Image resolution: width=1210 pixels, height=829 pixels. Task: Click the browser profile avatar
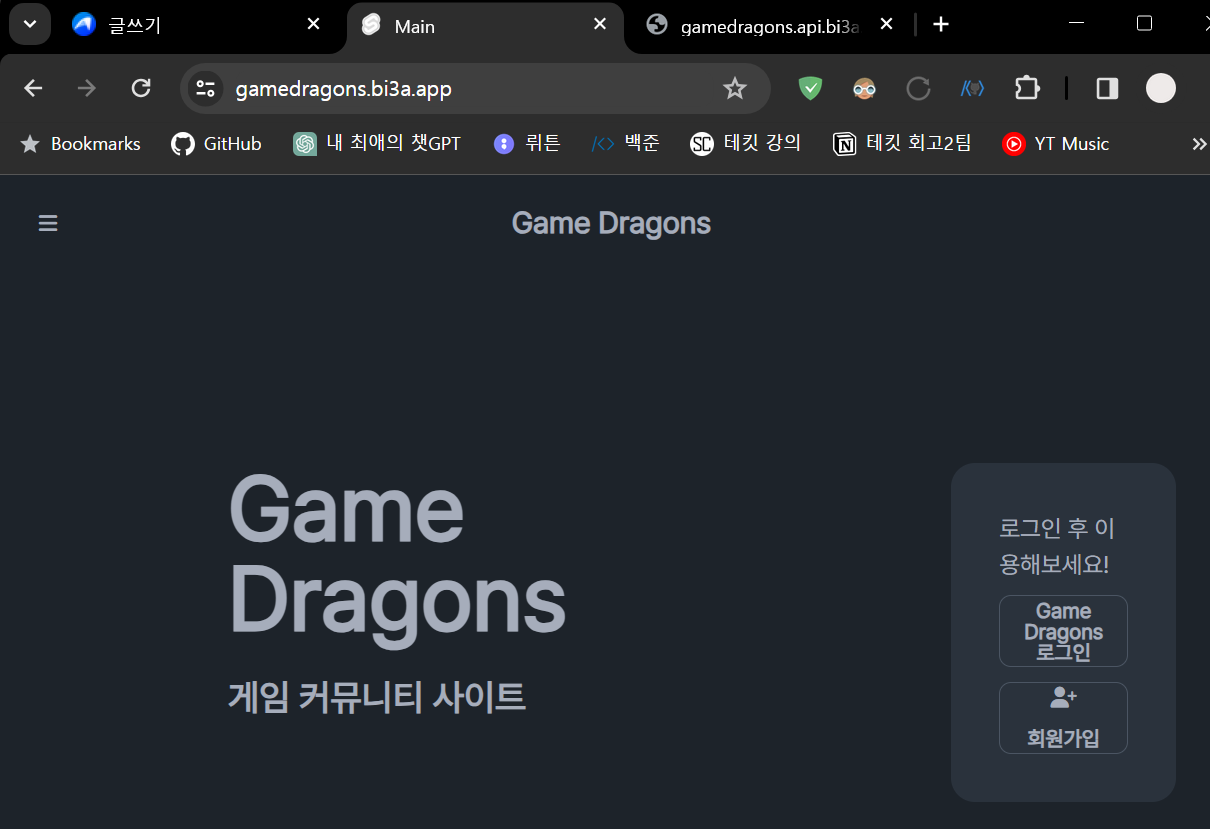(x=1160, y=88)
